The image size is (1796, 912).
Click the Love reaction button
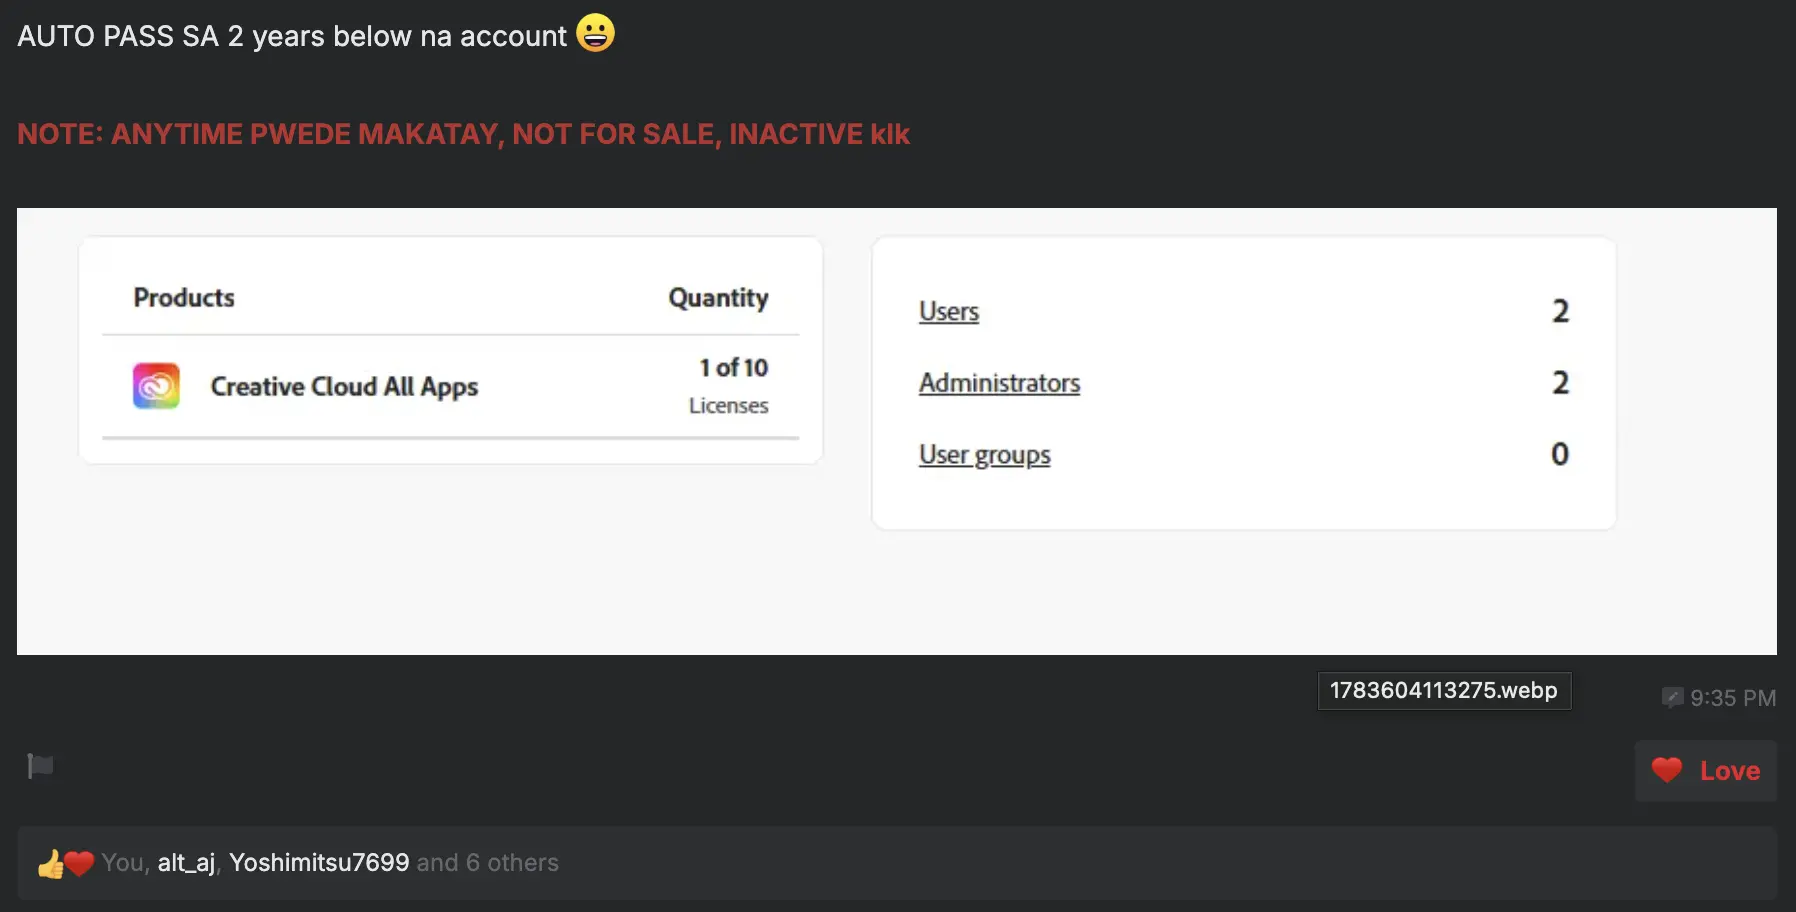(x=1705, y=770)
